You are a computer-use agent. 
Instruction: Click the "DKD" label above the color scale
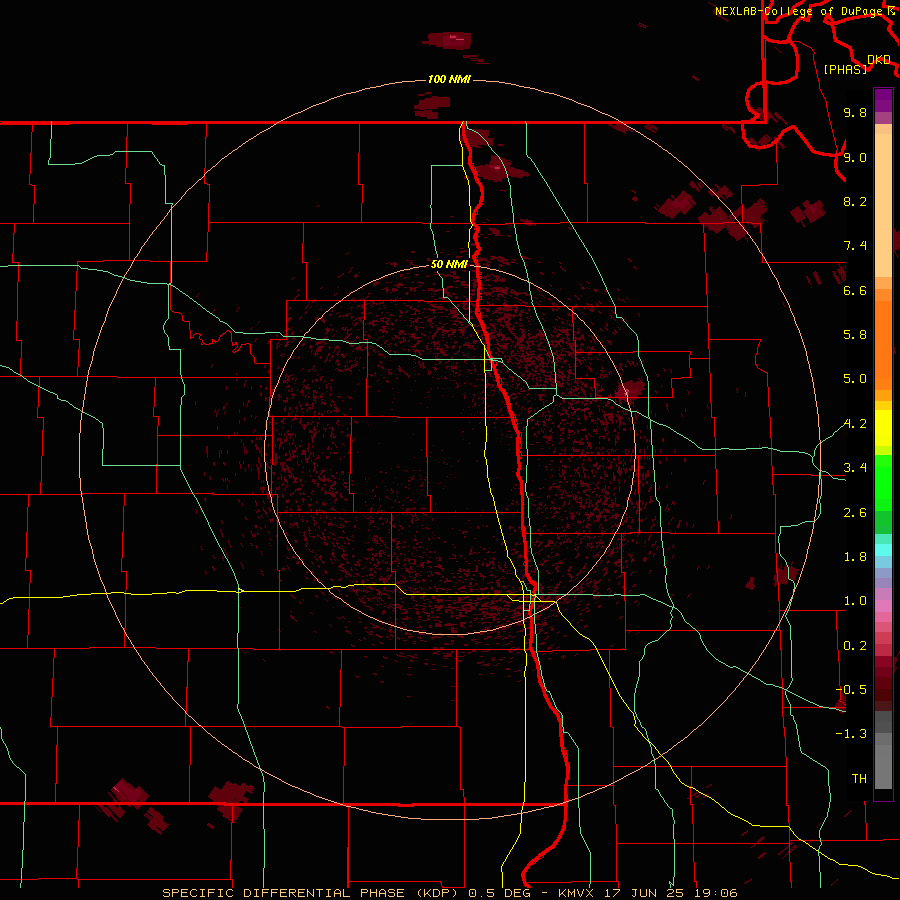click(879, 60)
